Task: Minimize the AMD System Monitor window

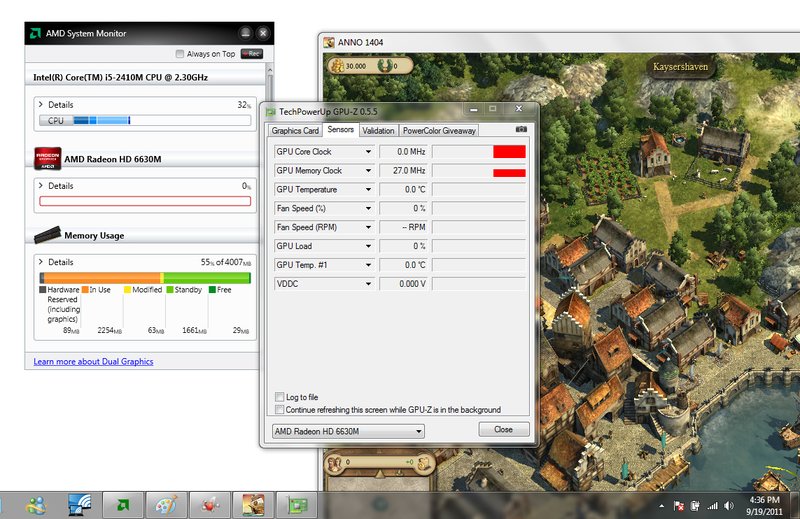Action: click(245, 33)
